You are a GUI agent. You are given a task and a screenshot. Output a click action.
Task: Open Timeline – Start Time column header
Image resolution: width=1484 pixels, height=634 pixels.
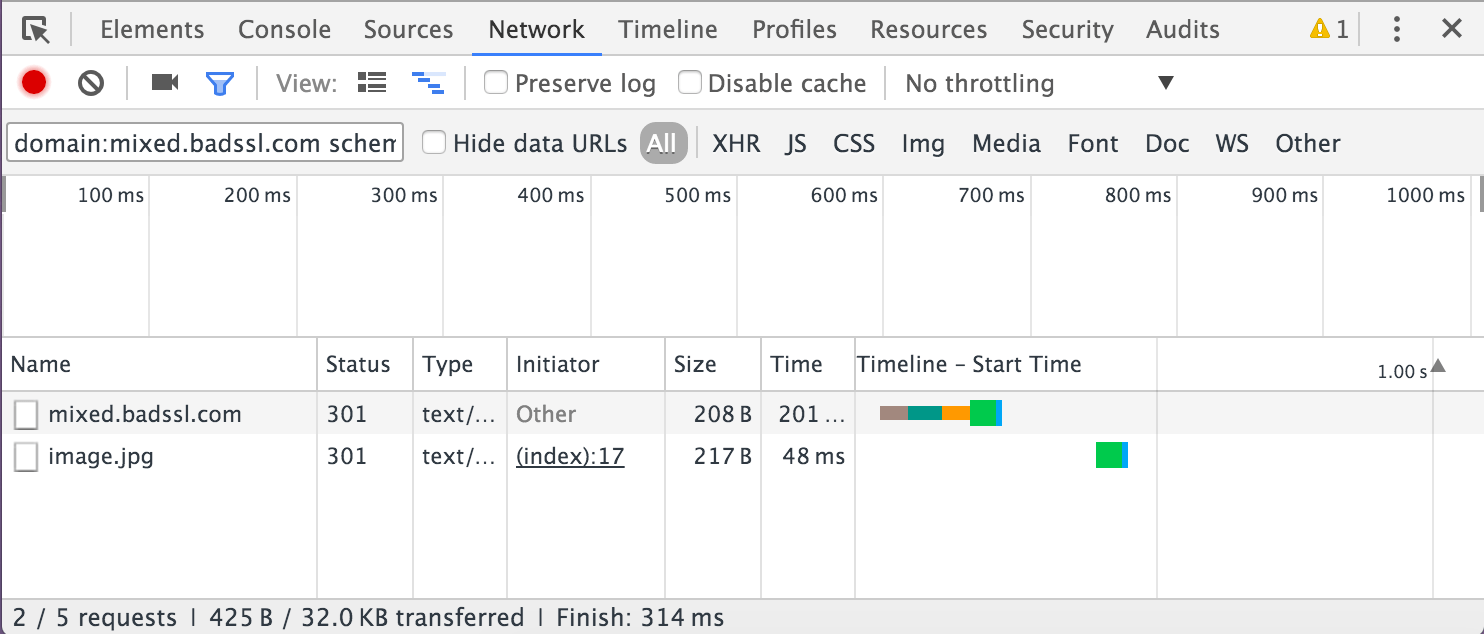click(969, 365)
